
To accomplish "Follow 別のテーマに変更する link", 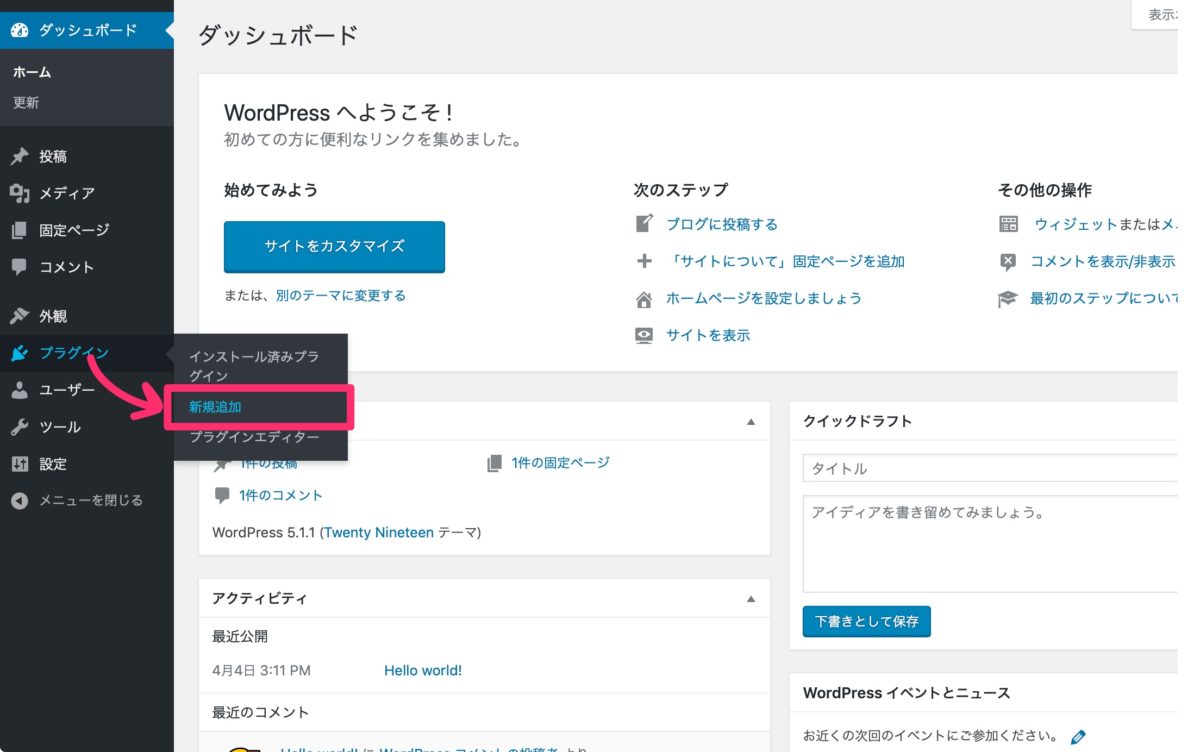I will pos(341,295).
